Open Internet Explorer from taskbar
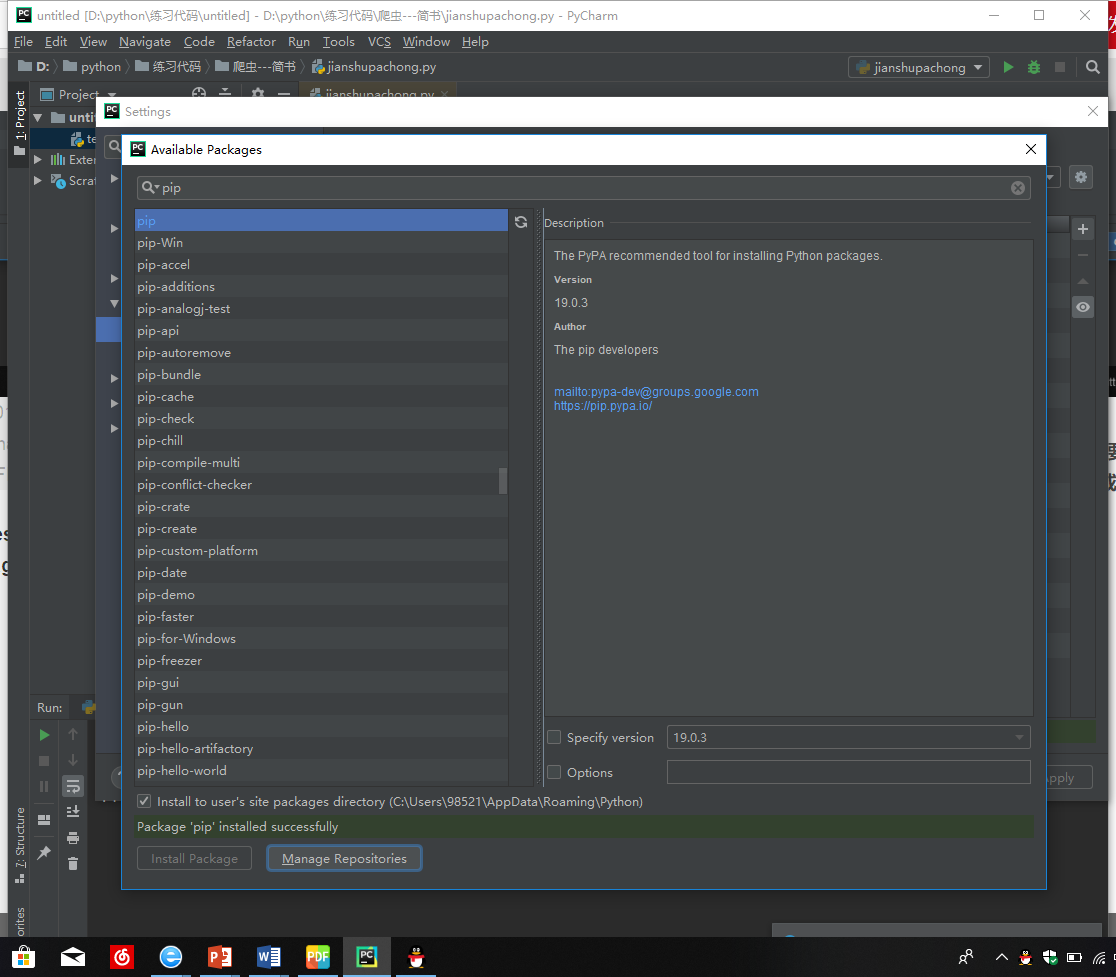The width and height of the screenshot is (1116, 977). click(171, 957)
